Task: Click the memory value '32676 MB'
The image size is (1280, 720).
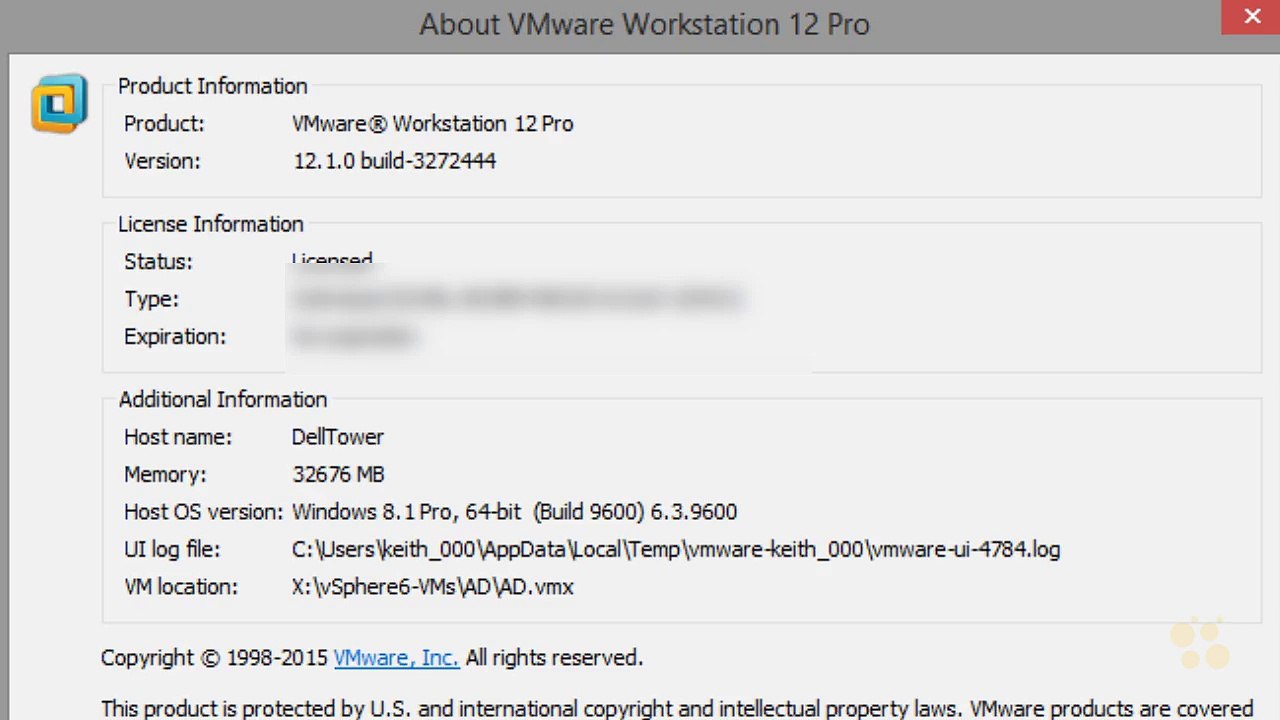Action: pos(338,474)
